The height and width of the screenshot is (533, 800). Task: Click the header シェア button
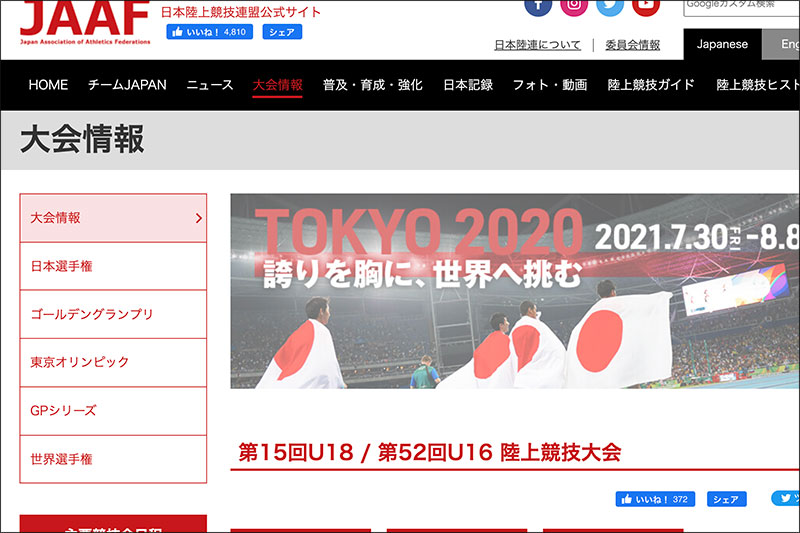coord(282,32)
